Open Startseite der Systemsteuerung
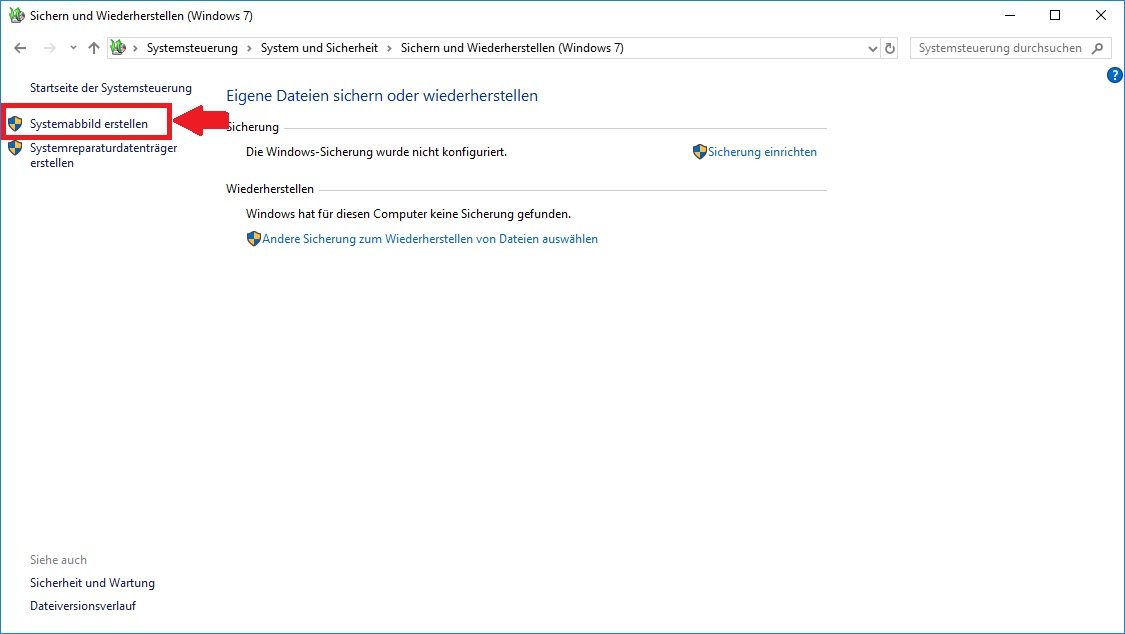This screenshot has height=634, width=1125. tap(110, 88)
